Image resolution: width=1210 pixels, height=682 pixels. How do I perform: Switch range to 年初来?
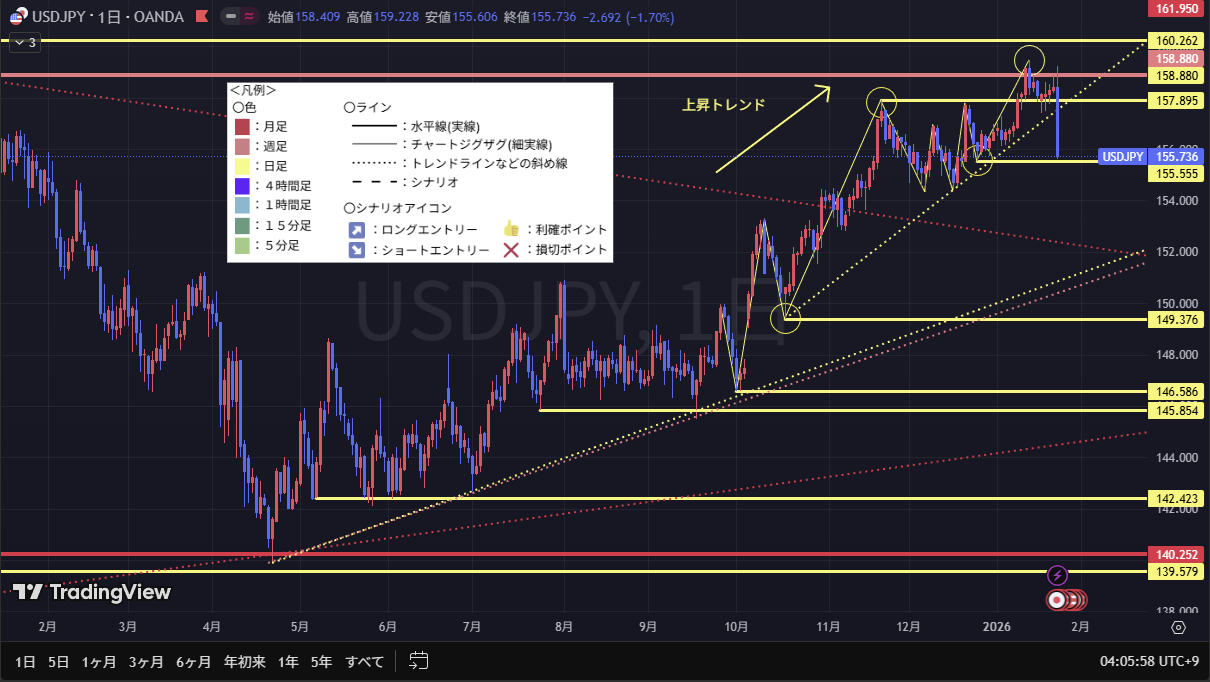pyautogui.click(x=244, y=661)
